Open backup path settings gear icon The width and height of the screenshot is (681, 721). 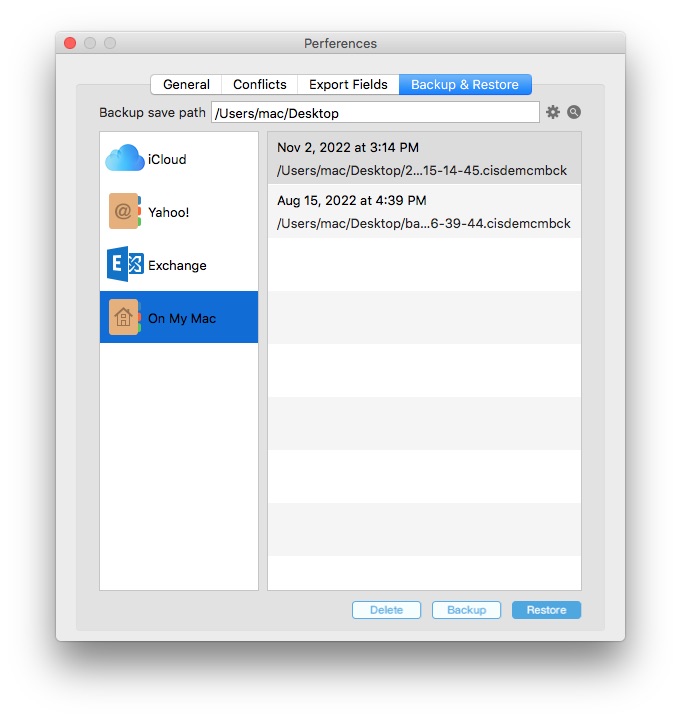click(553, 113)
